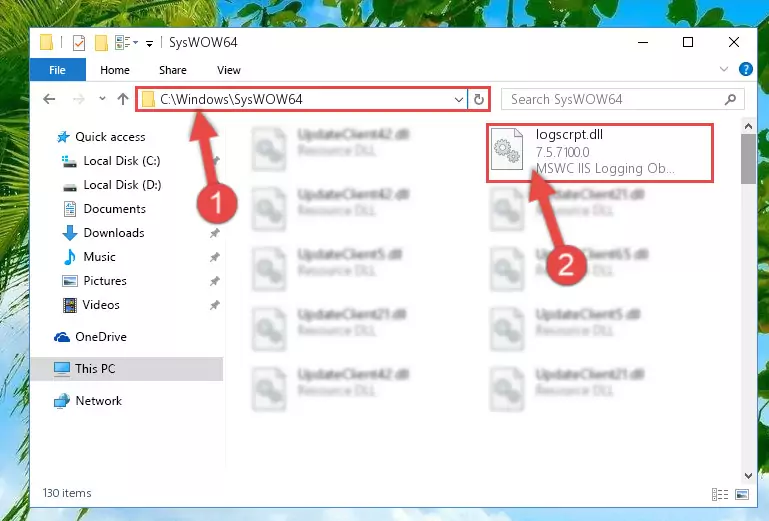The image size is (769, 521).
Task: Click the scrollbar up arrow
Action: tap(748, 126)
